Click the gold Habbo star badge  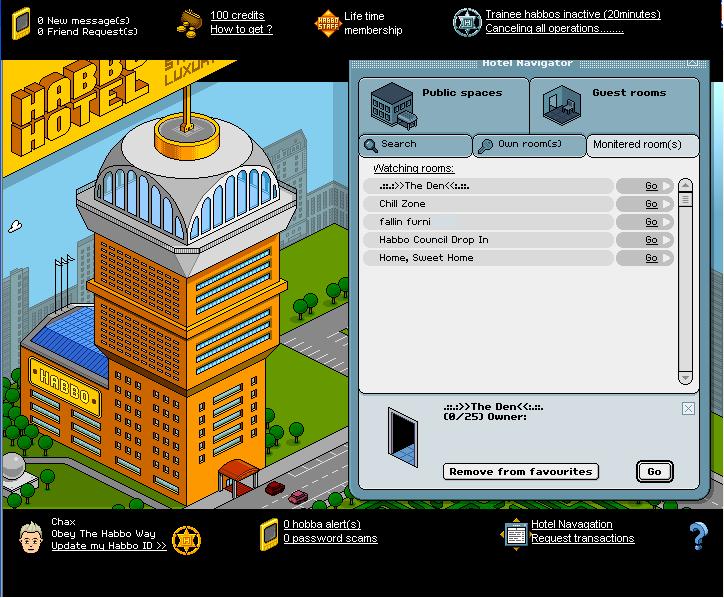point(187,540)
